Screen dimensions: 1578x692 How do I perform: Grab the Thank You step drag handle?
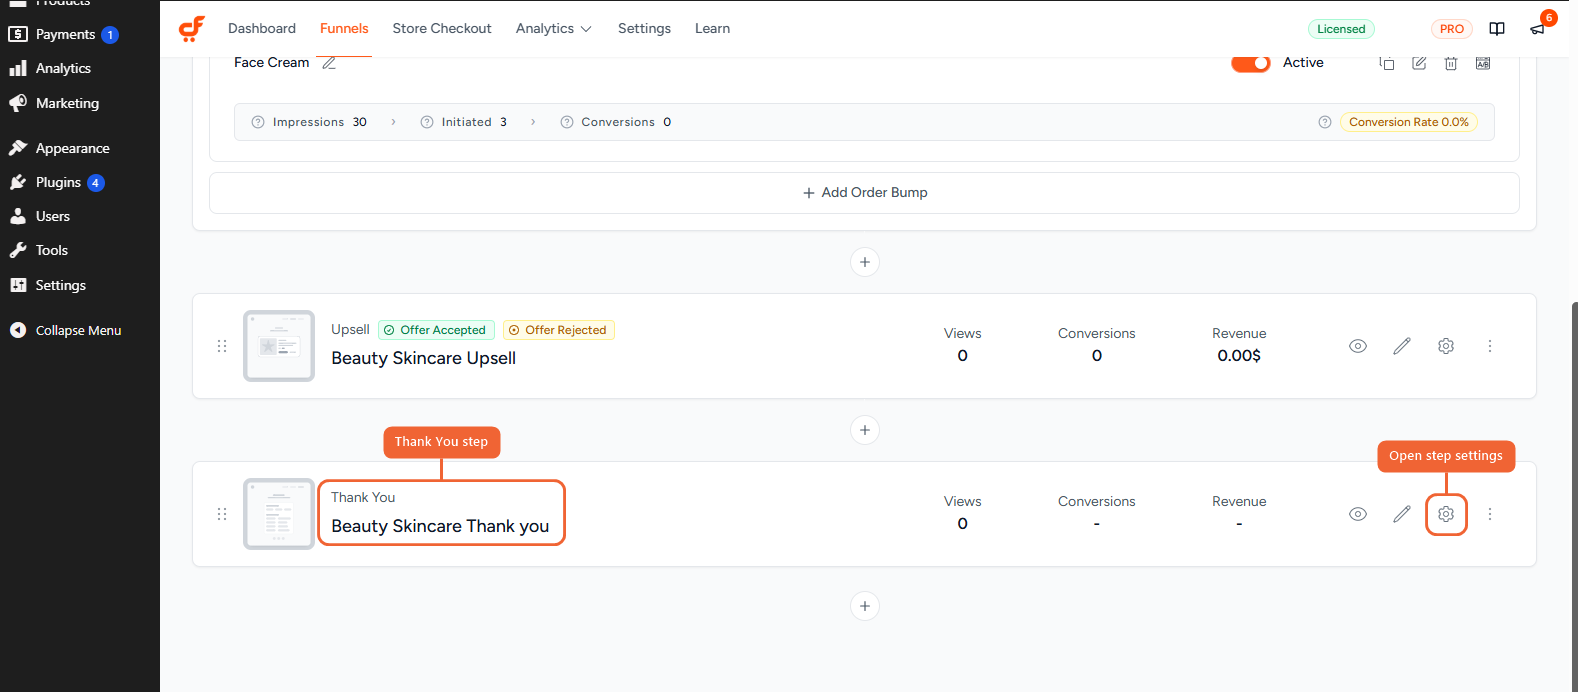tap(222, 514)
